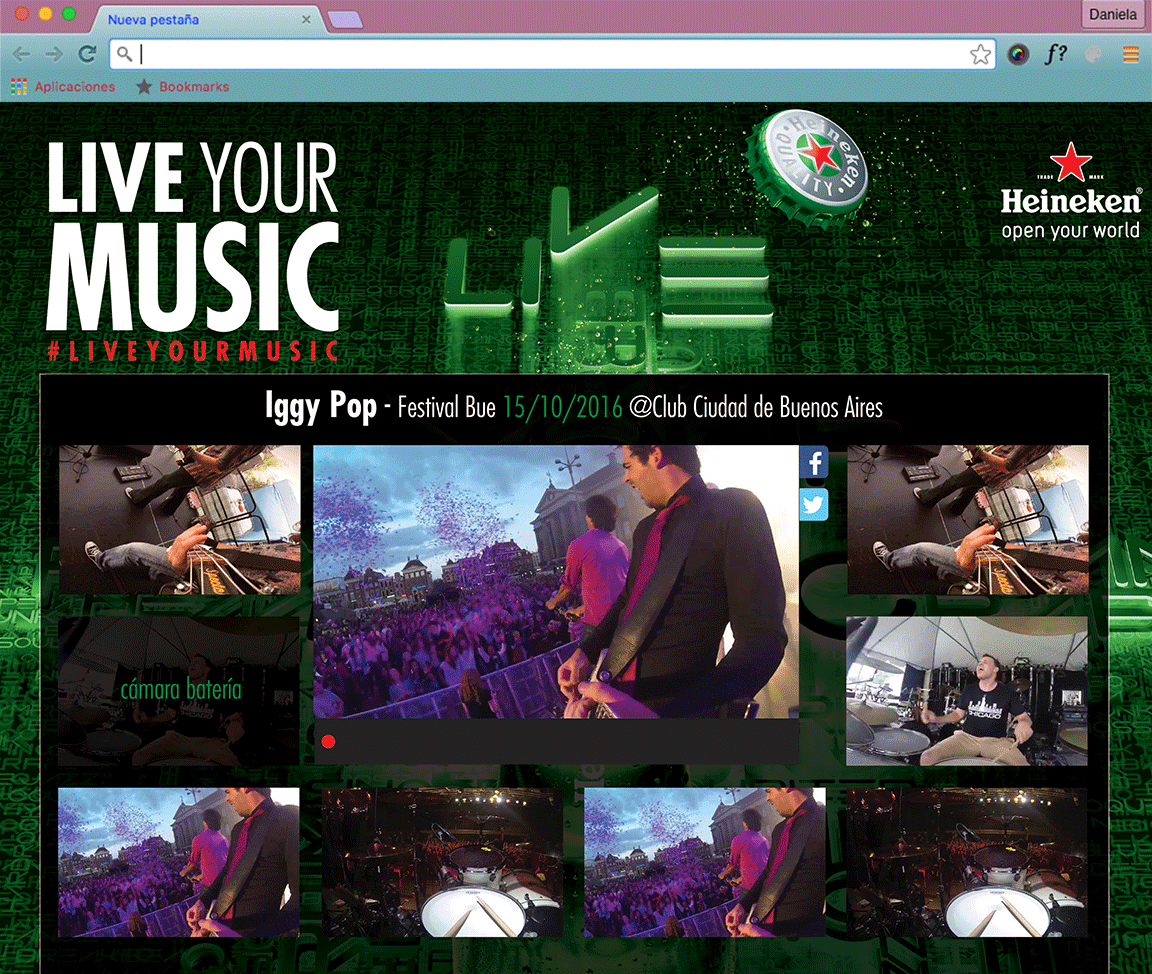Screen dimensions: 1152x974
Task: Select bottom-right drum kit thumbnail
Action: tap(967, 862)
